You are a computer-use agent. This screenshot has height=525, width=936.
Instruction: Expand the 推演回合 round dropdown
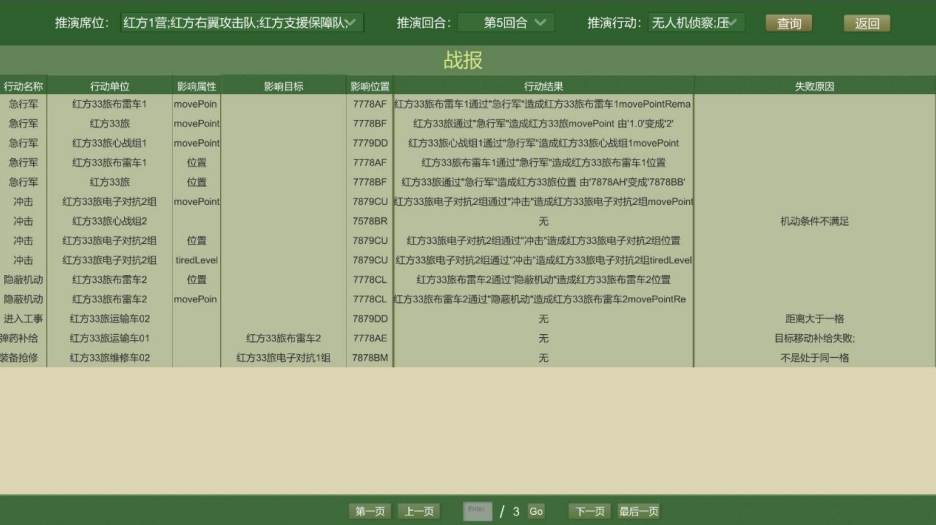click(x=506, y=22)
